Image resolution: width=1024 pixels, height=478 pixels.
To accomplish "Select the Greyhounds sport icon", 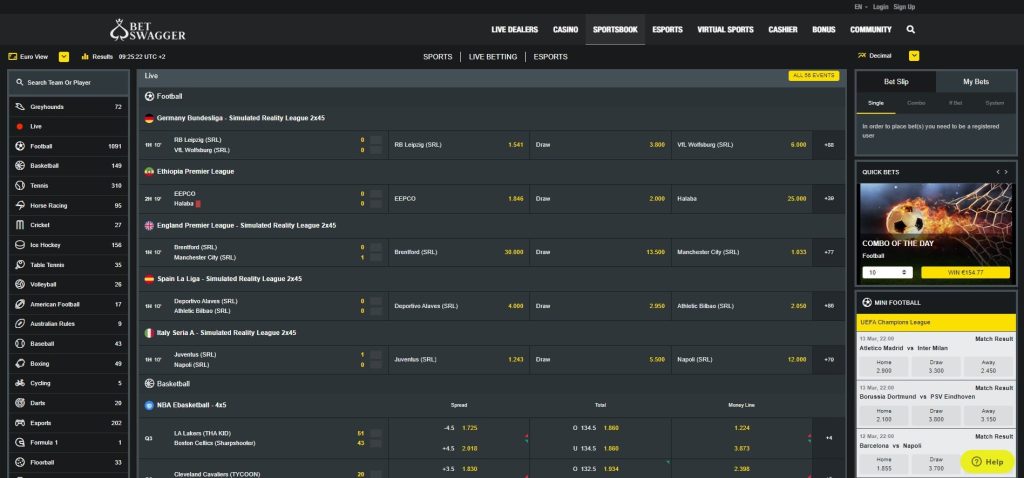I will tap(20, 106).
